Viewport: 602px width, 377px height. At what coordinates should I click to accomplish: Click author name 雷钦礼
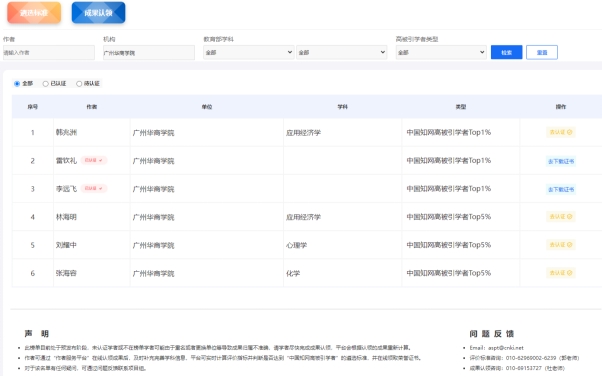click(x=66, y=160)
